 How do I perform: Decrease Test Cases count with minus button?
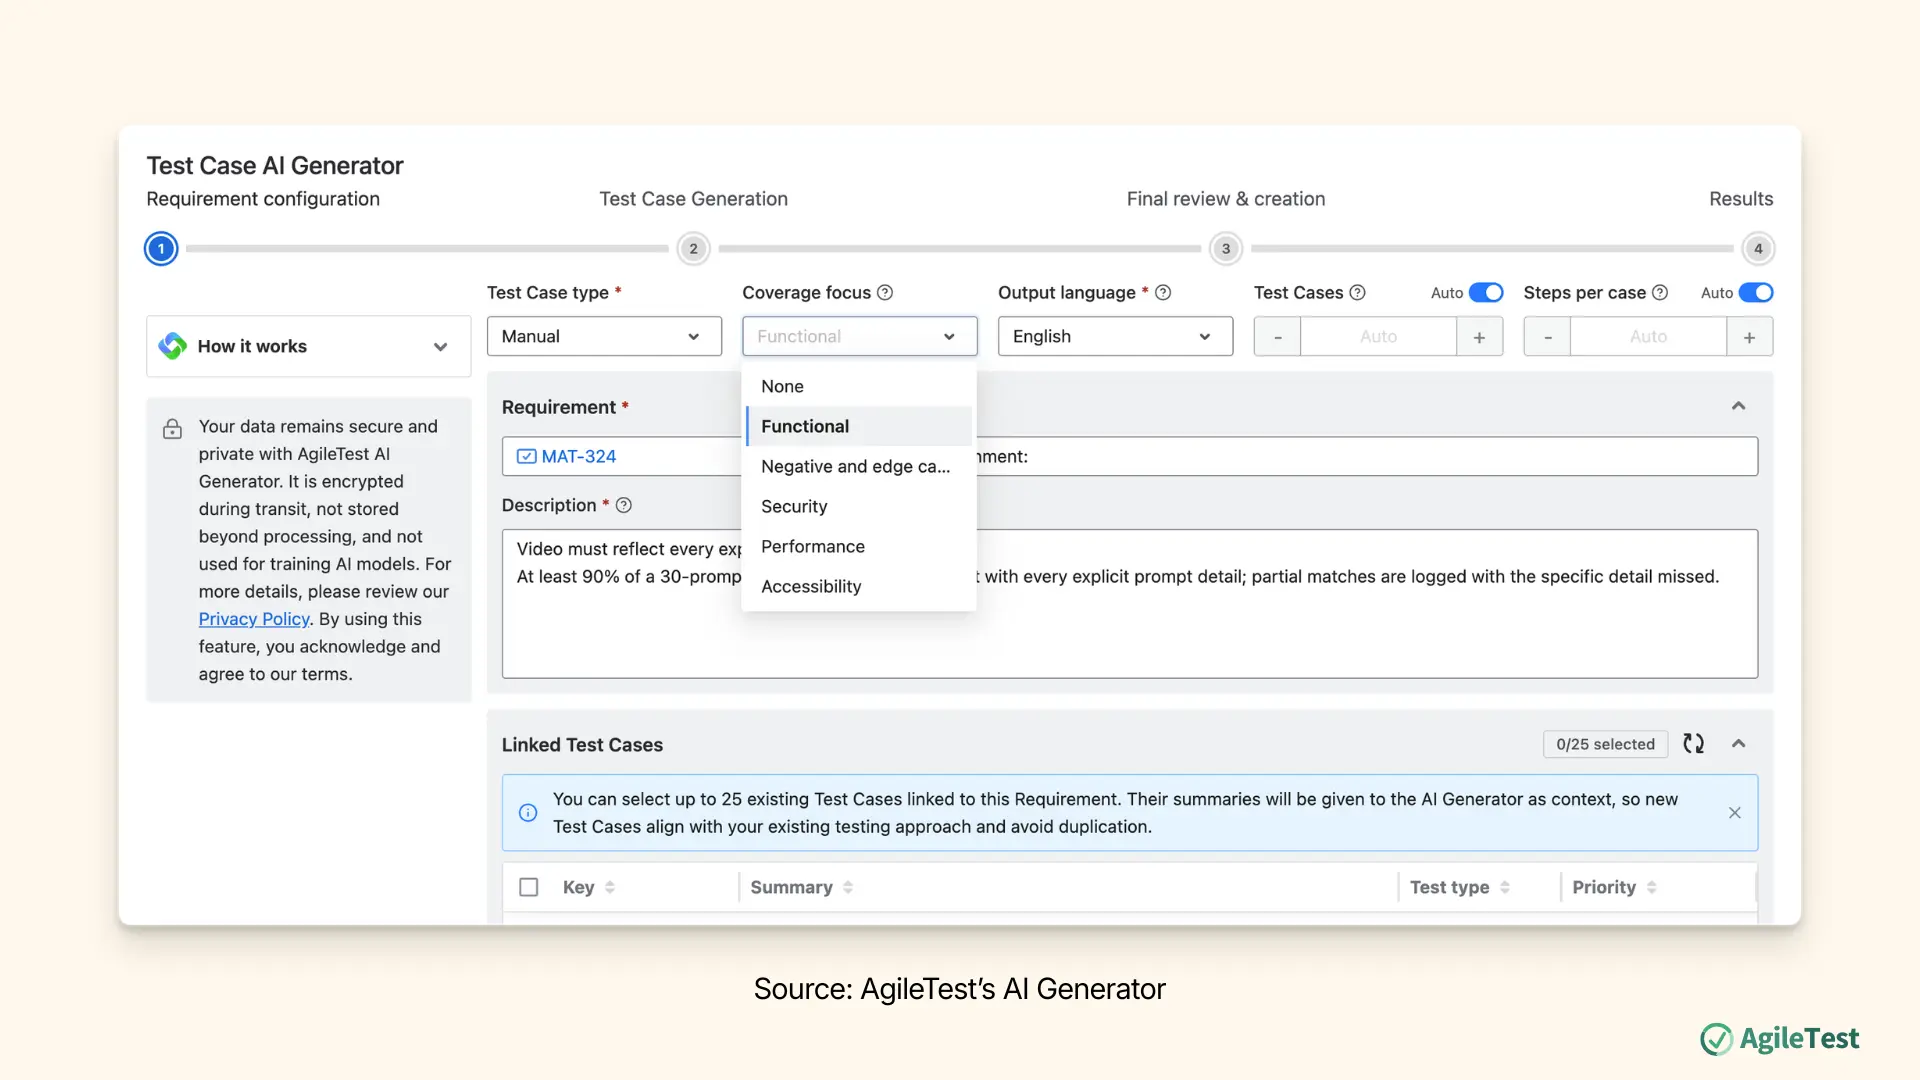1277,337
